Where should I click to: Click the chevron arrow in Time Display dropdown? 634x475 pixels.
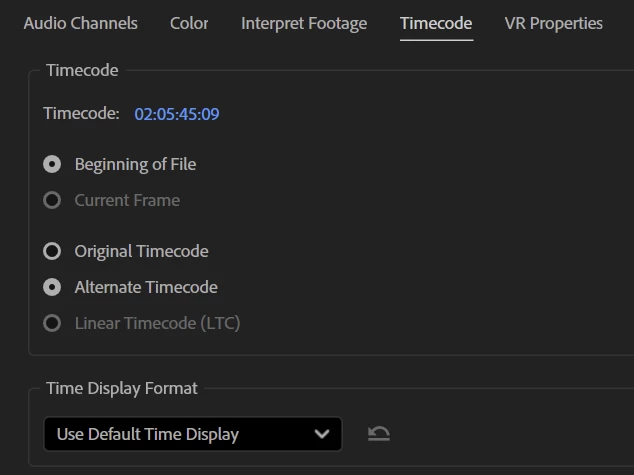[x=322, y=434]
